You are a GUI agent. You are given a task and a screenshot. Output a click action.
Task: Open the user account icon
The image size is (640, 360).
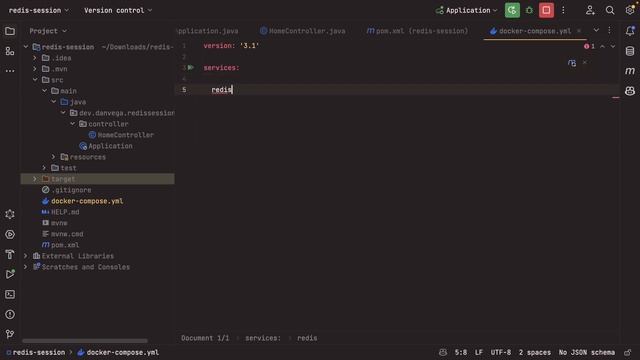590,10
